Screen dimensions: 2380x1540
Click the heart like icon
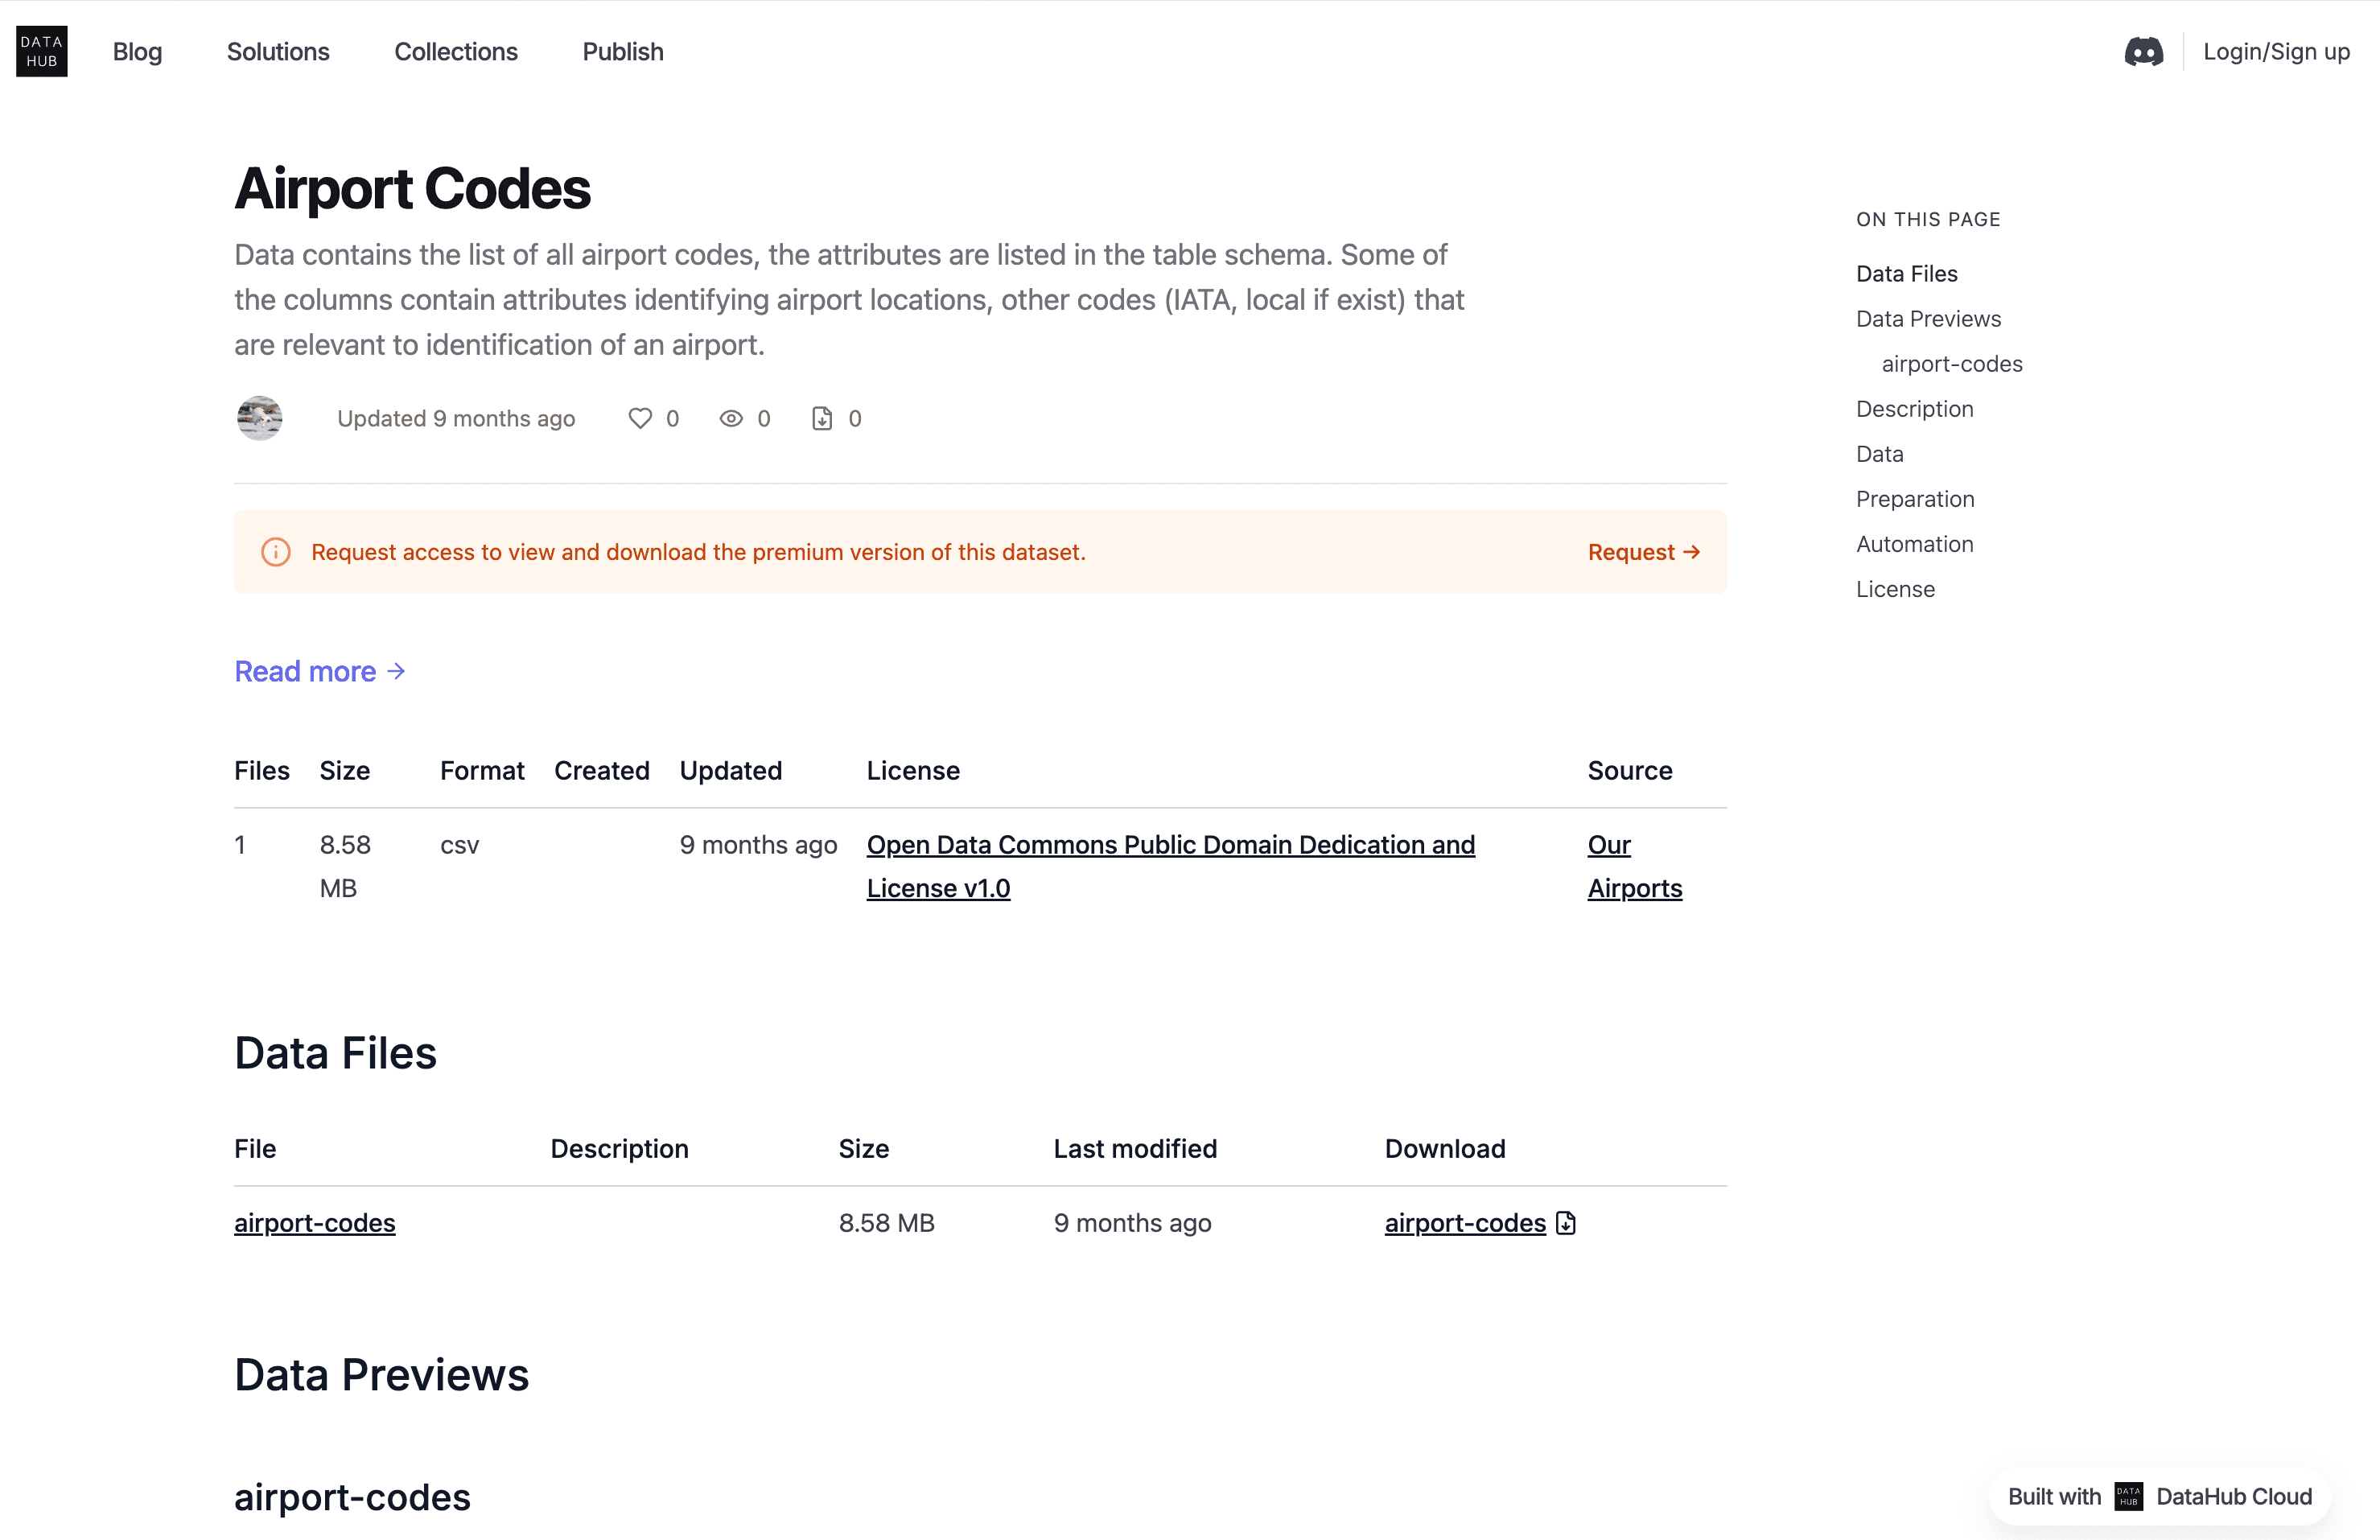pos(640,418)
